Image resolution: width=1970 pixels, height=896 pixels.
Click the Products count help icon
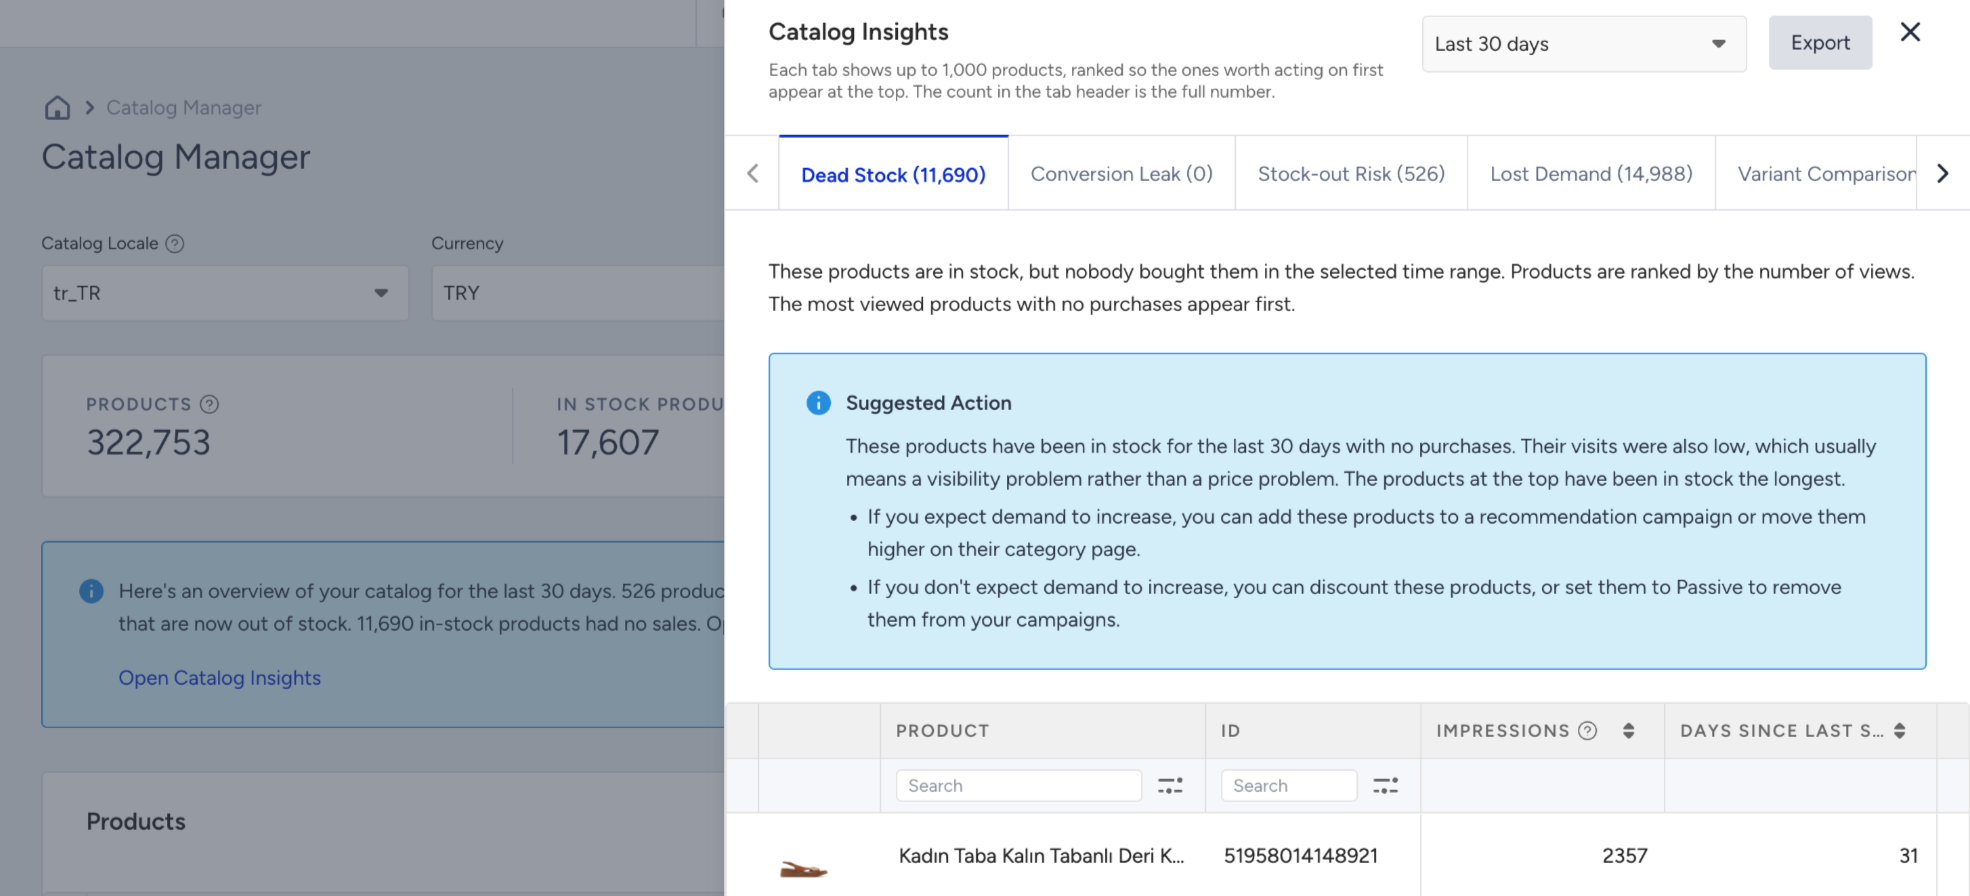click(x=209, y=404)
